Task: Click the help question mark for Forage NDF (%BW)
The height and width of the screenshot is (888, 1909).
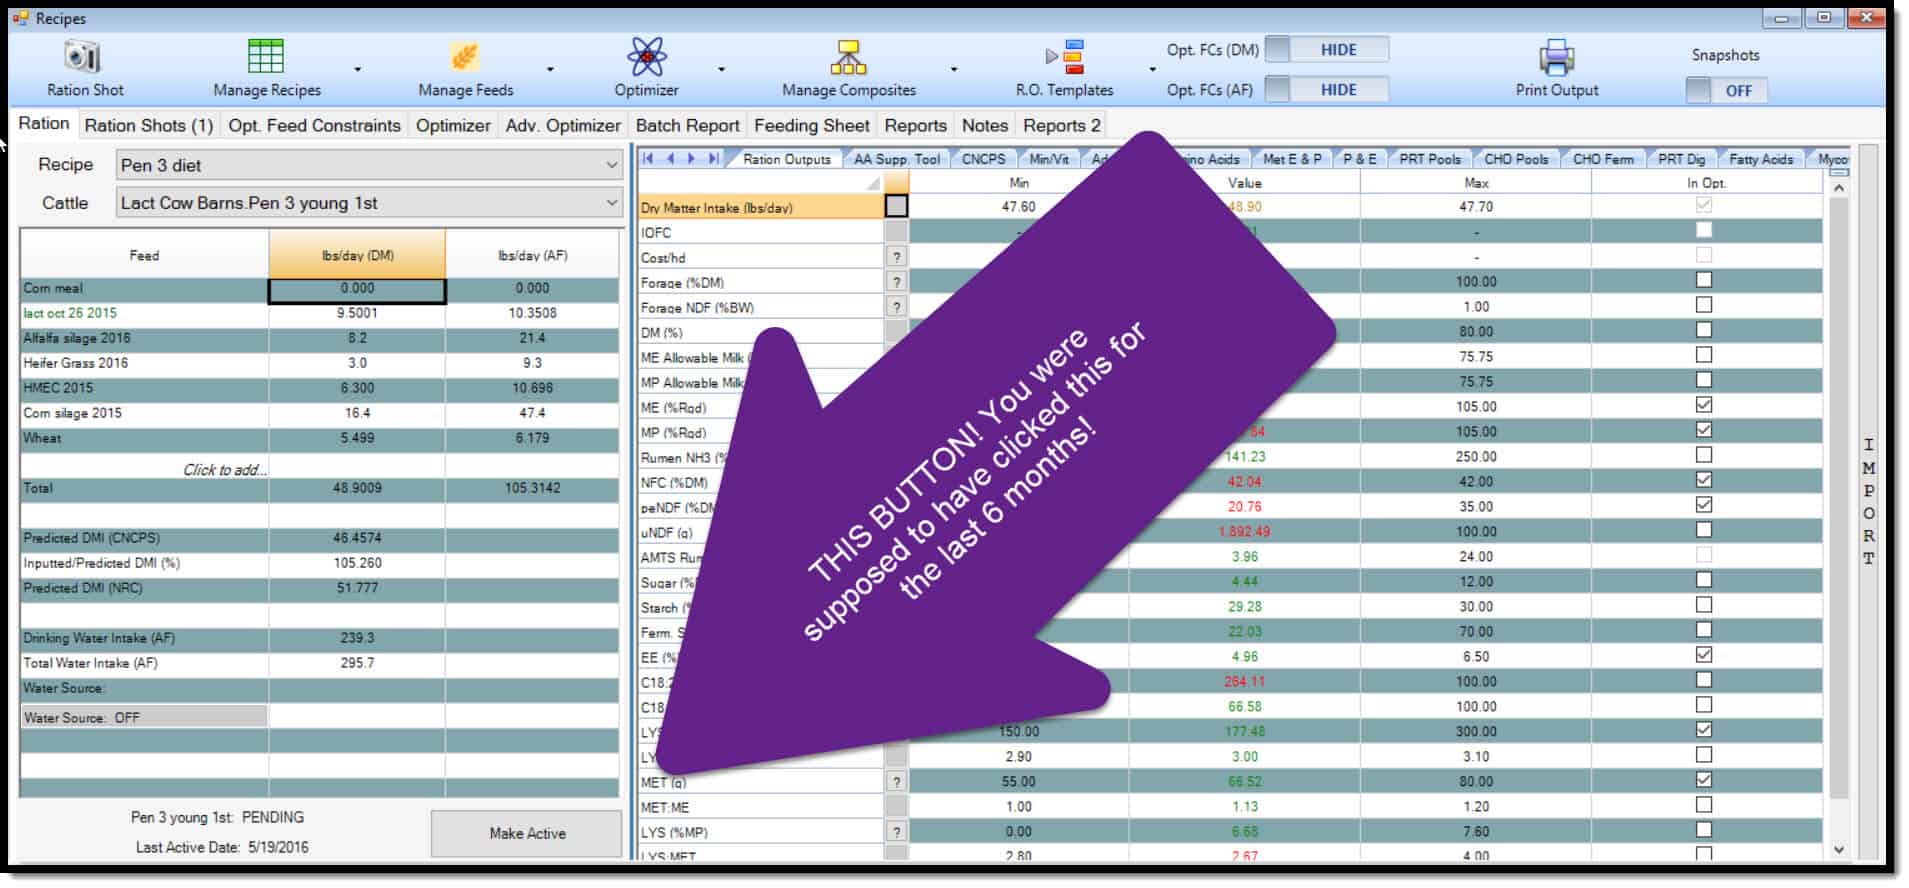Action: 896,307
